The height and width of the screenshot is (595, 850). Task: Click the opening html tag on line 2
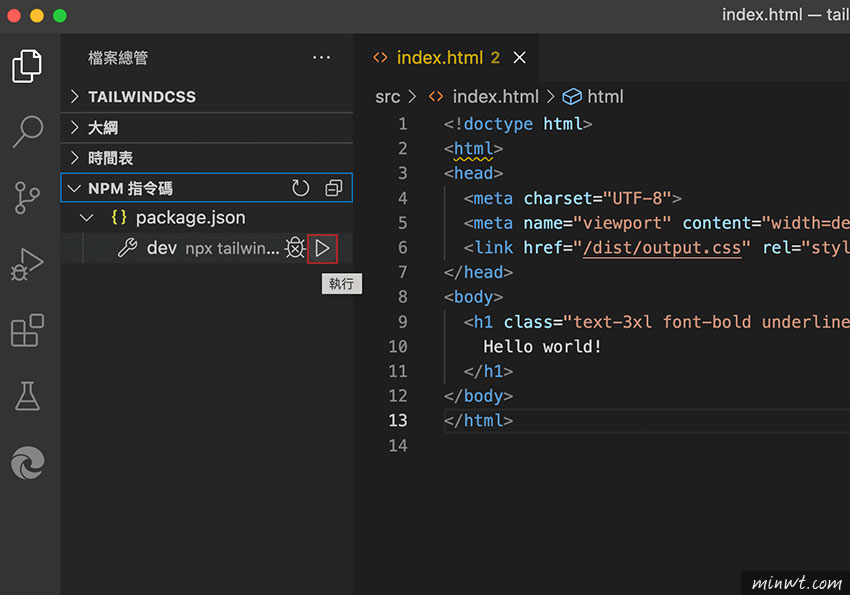tap(473, 149)
